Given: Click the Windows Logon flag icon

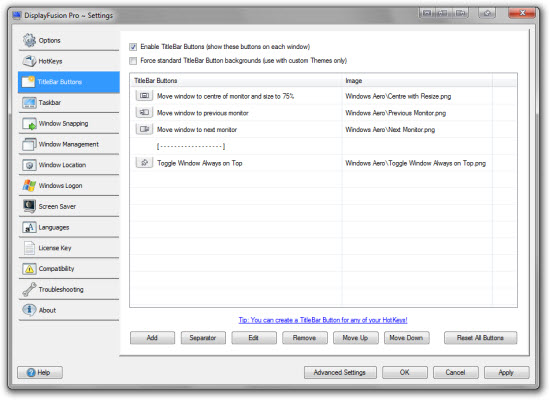Looking at the screenshot, I should click(x=29, y=186).
